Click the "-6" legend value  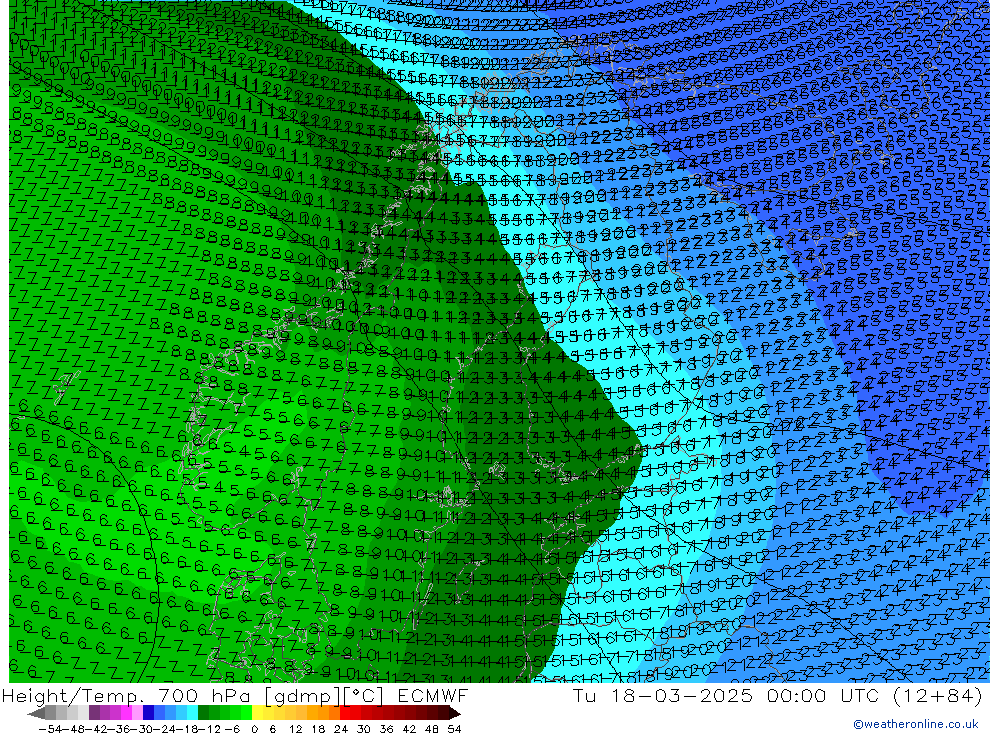click(232, 729)
